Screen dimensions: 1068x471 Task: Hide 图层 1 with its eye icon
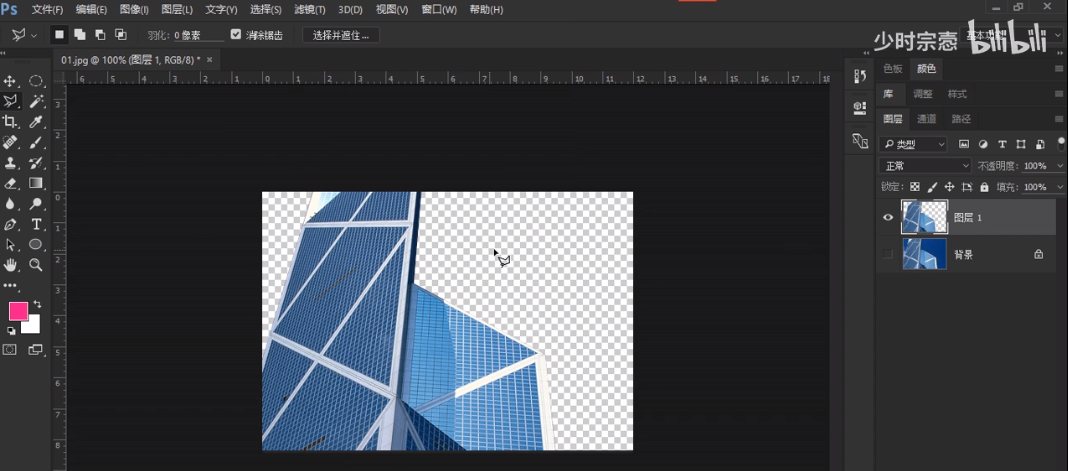click(x=888, y=217)
